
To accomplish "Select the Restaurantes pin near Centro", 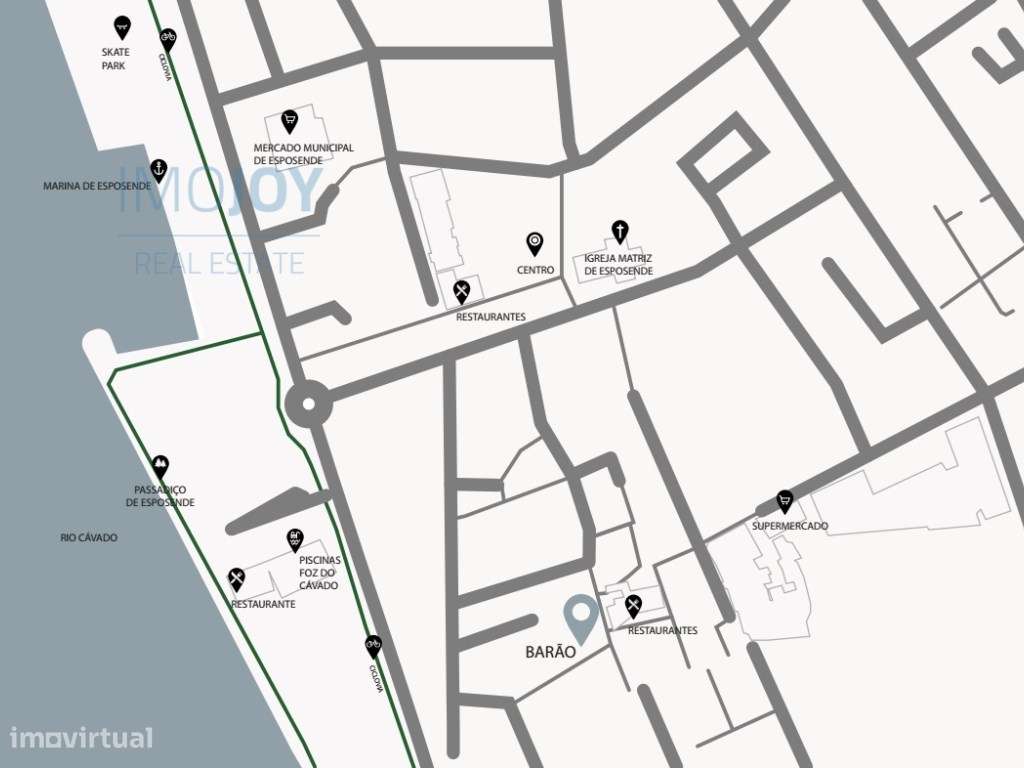I will [x=462, y=292].
